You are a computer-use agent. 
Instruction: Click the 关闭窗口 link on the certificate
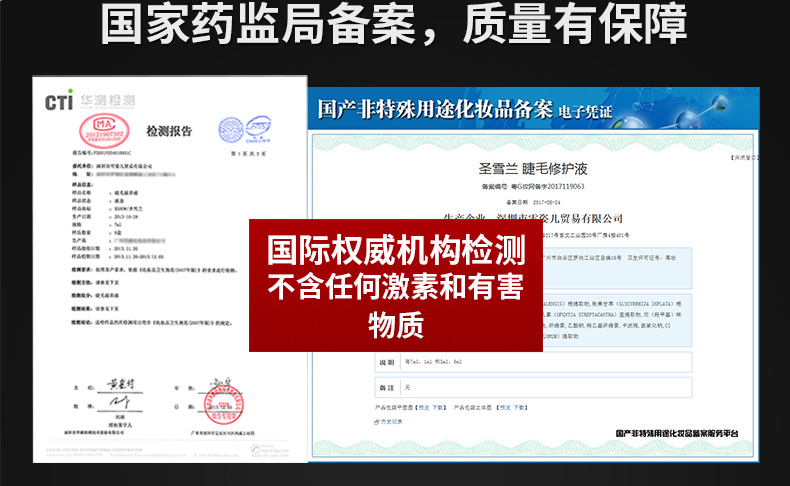coord(744,158)
